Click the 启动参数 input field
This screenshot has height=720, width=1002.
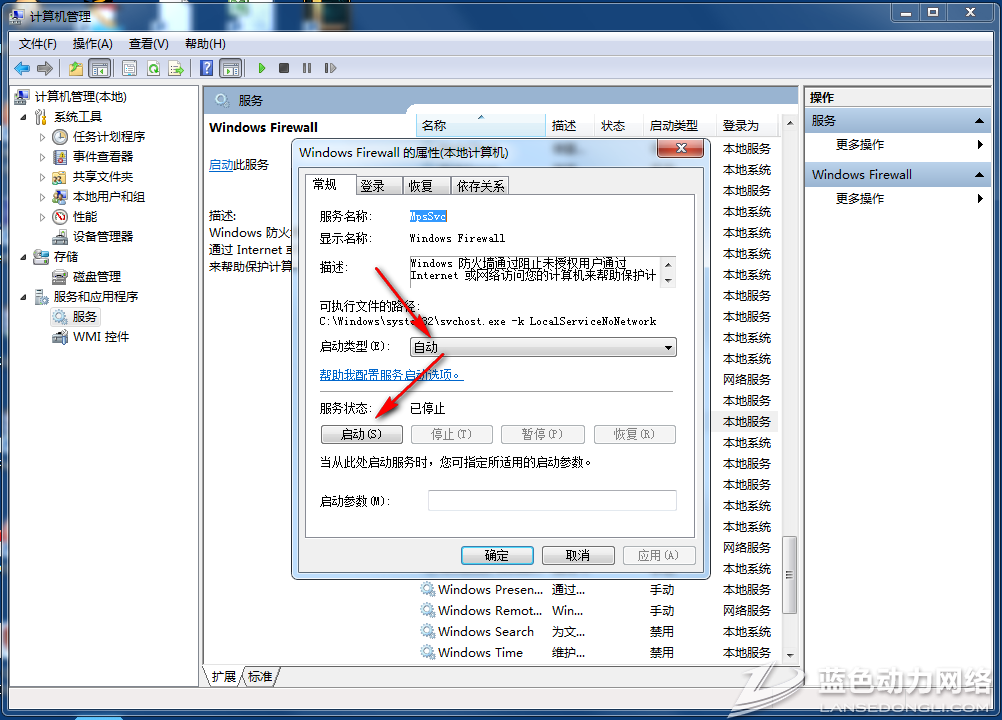point(552,500)
